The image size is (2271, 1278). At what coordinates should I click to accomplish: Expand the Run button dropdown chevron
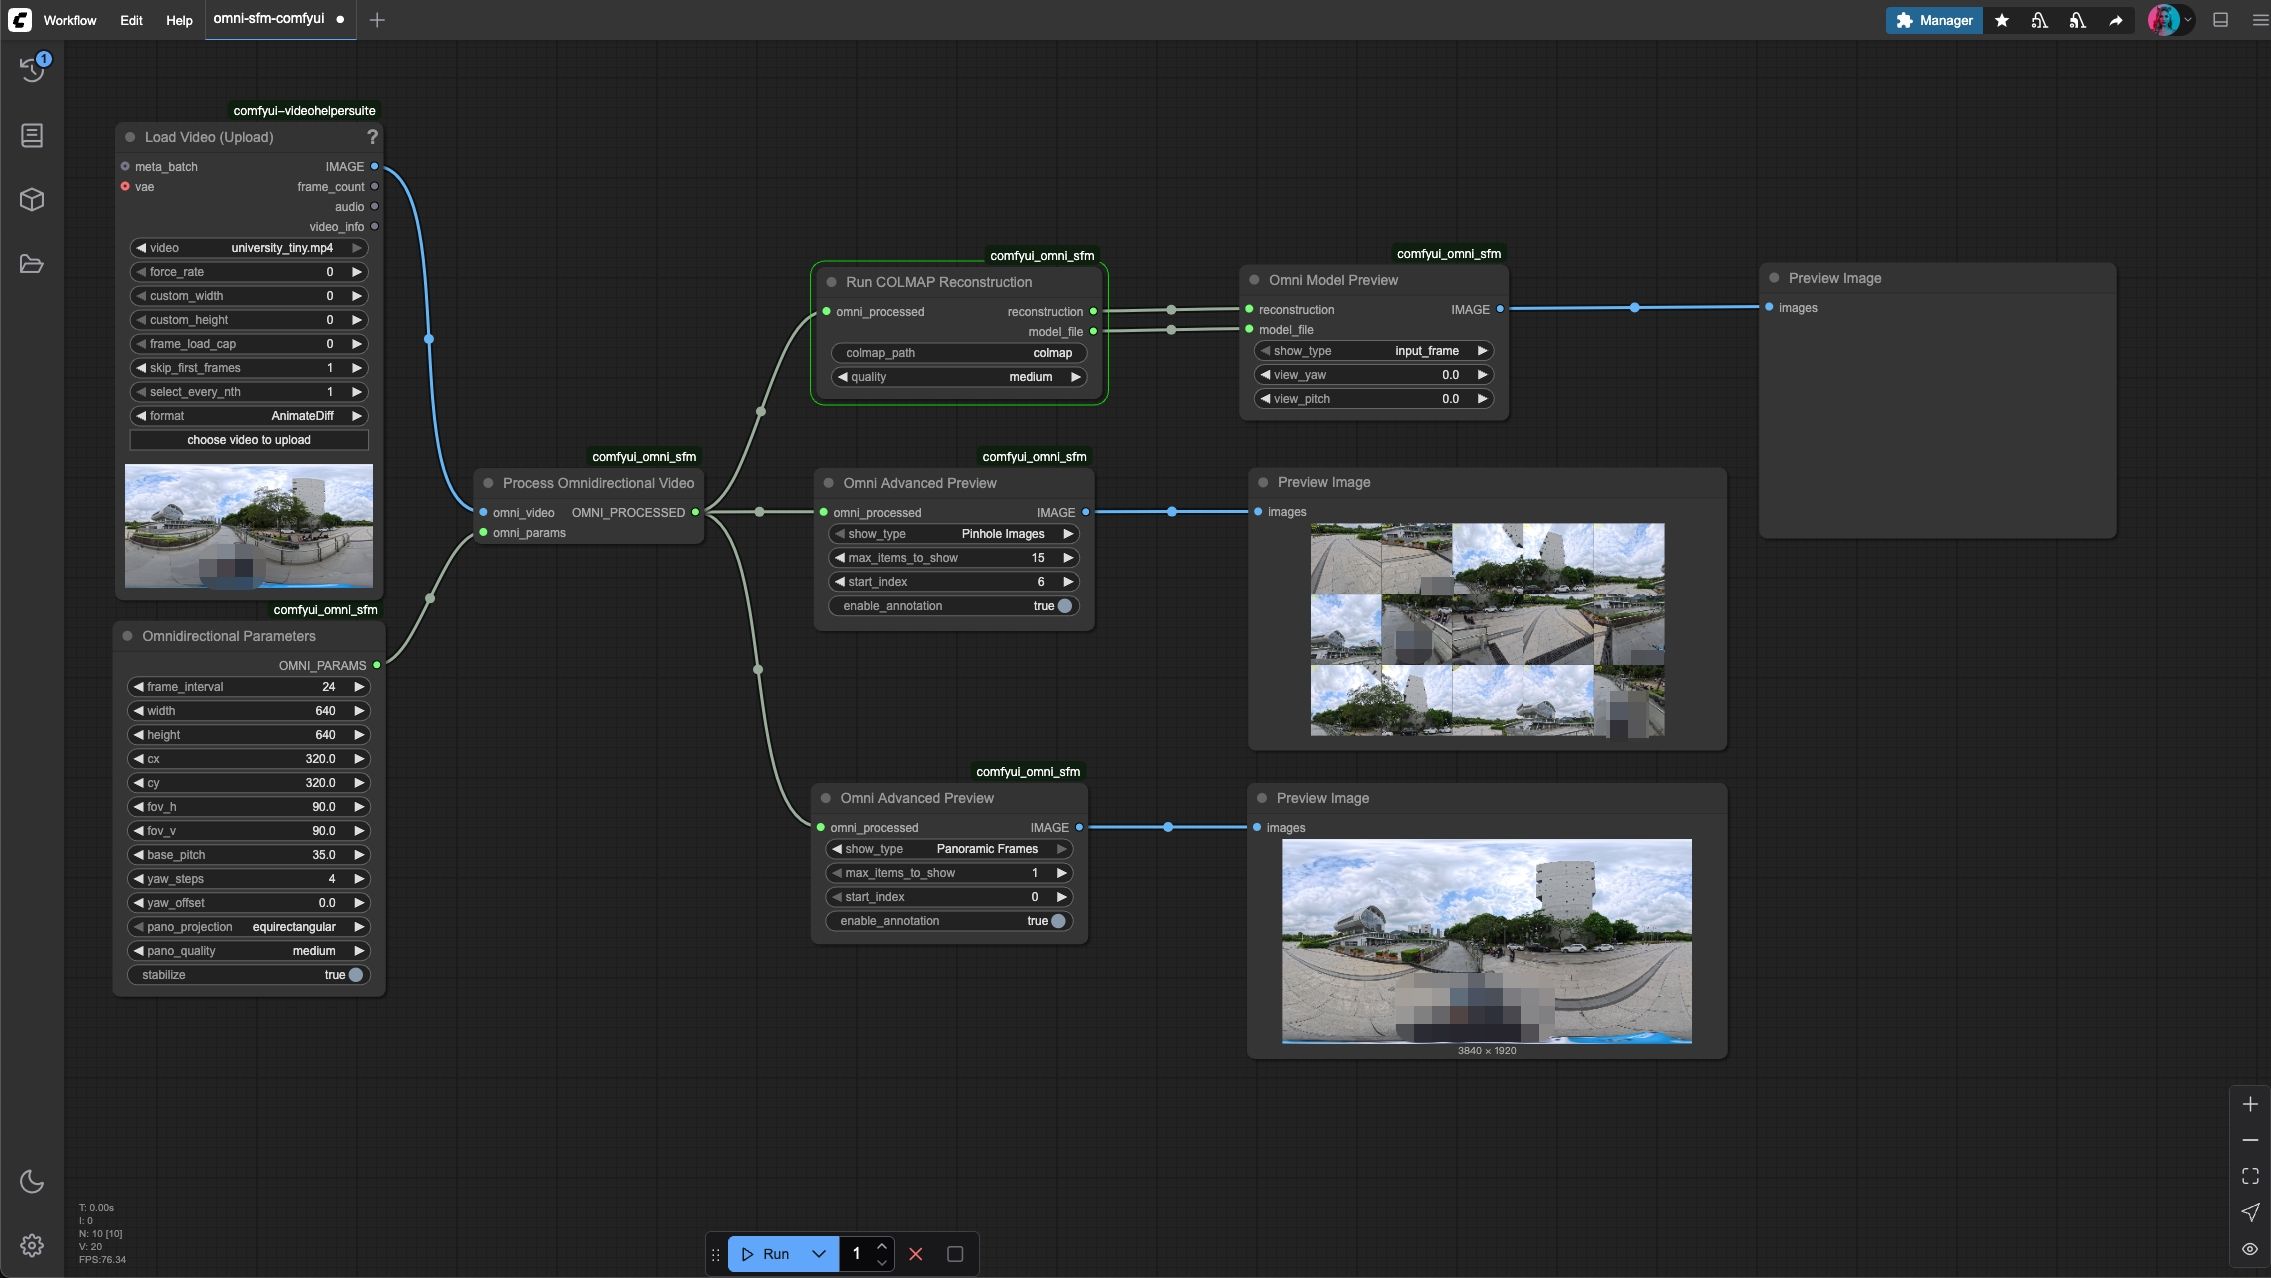click(819, 1254)
